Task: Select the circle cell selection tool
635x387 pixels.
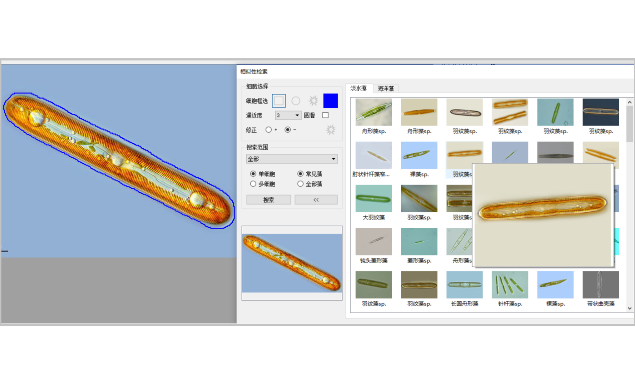Action: (296, 100)
